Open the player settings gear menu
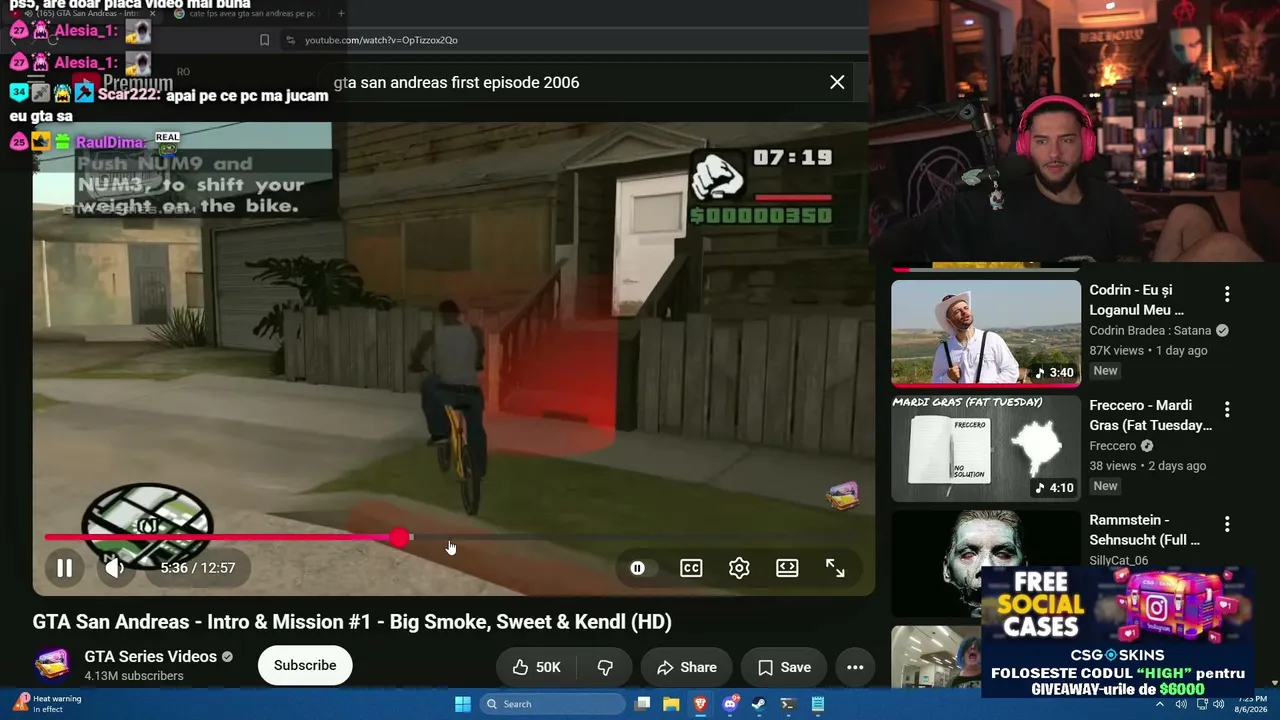The image size is (1280, 720). pyautogui.click(x=739, y=568)
